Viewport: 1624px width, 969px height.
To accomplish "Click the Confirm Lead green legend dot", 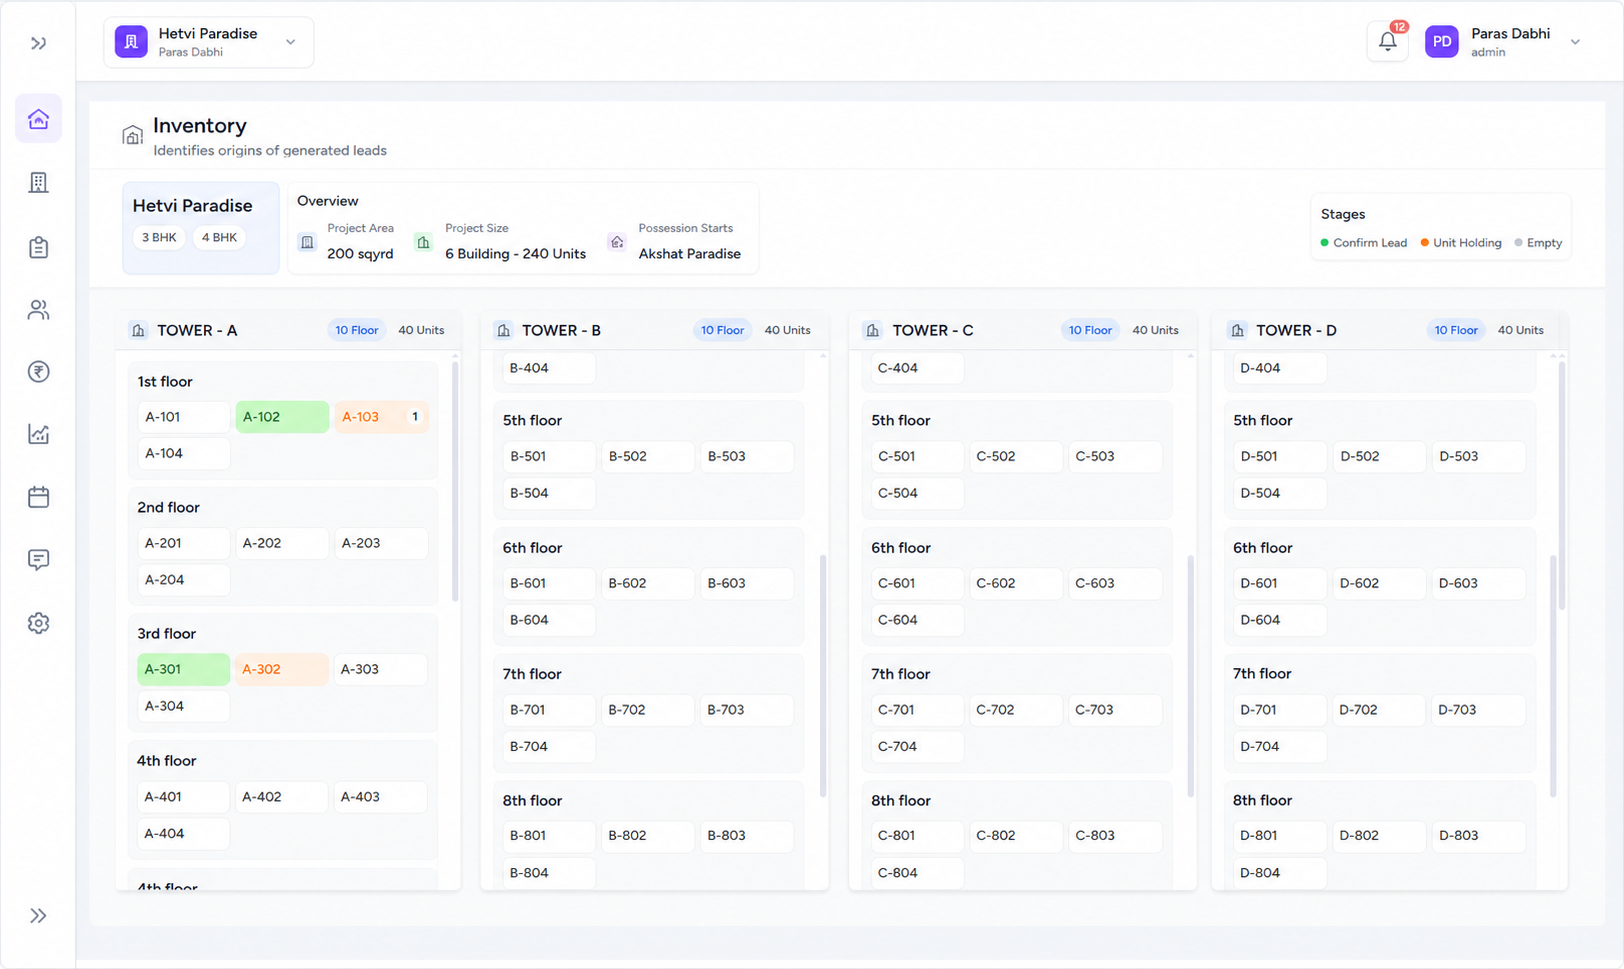I will click(x=1325, y=243).
